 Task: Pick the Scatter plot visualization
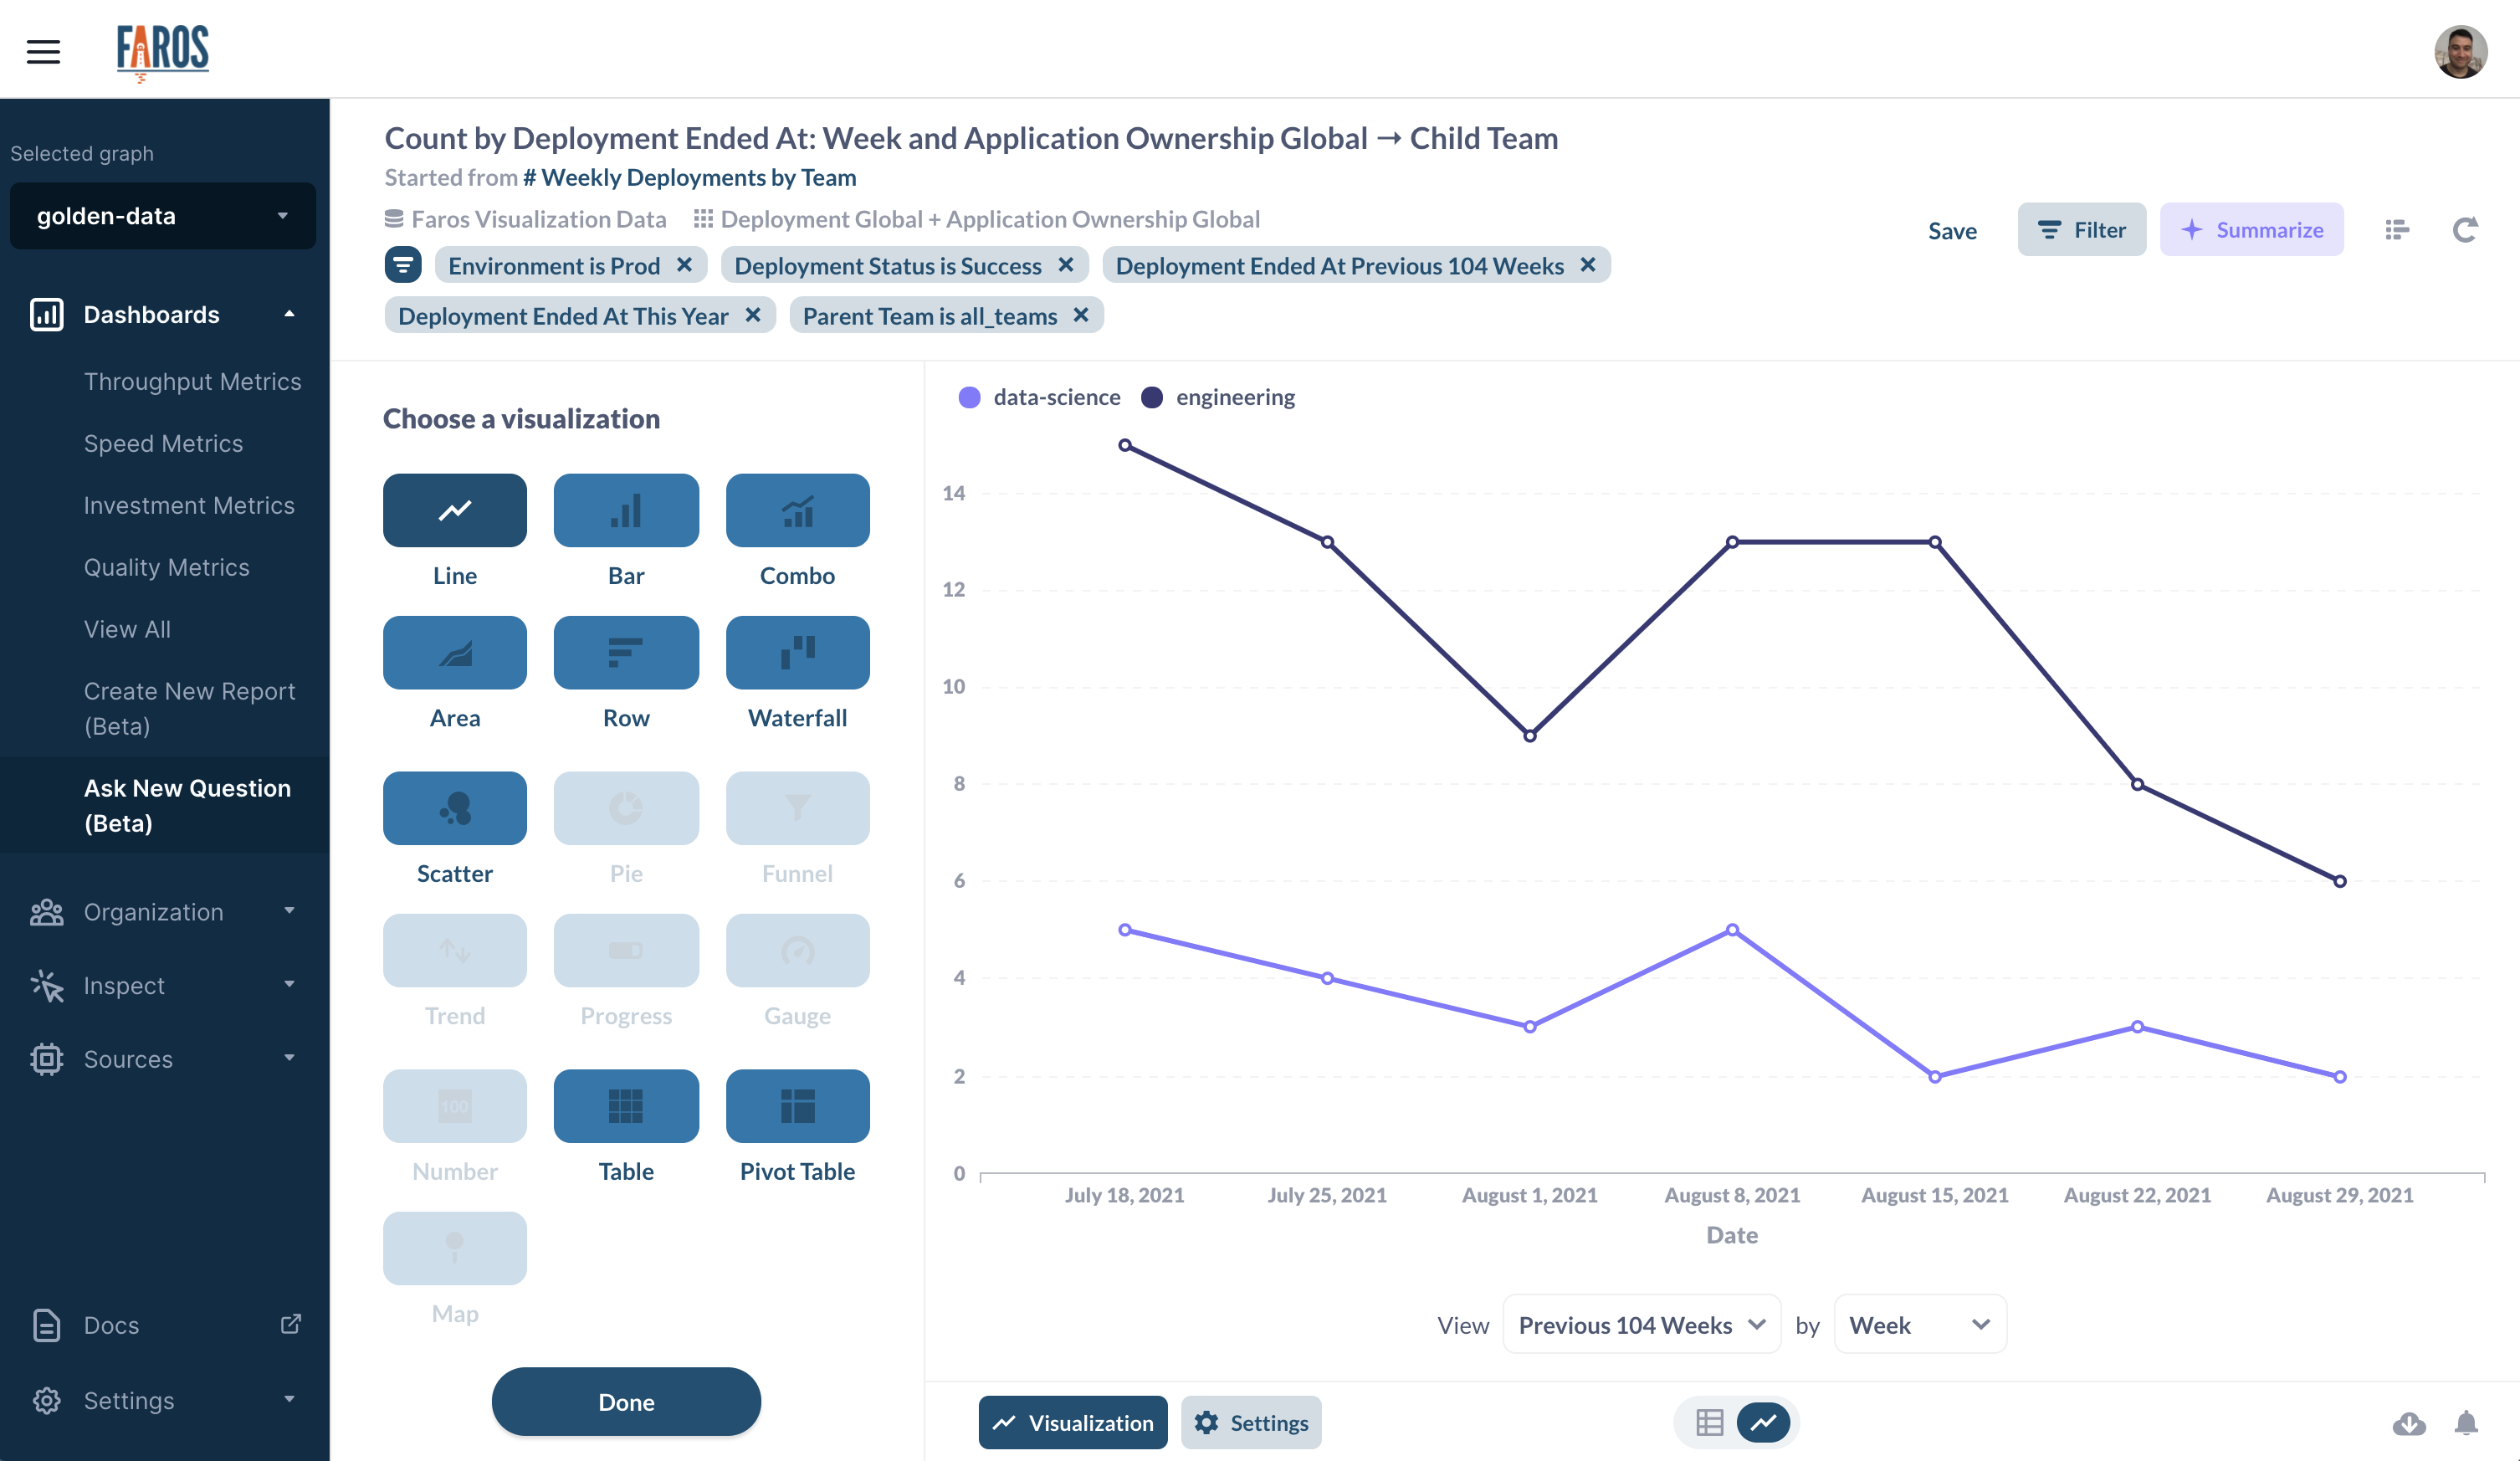coord(454,807)
